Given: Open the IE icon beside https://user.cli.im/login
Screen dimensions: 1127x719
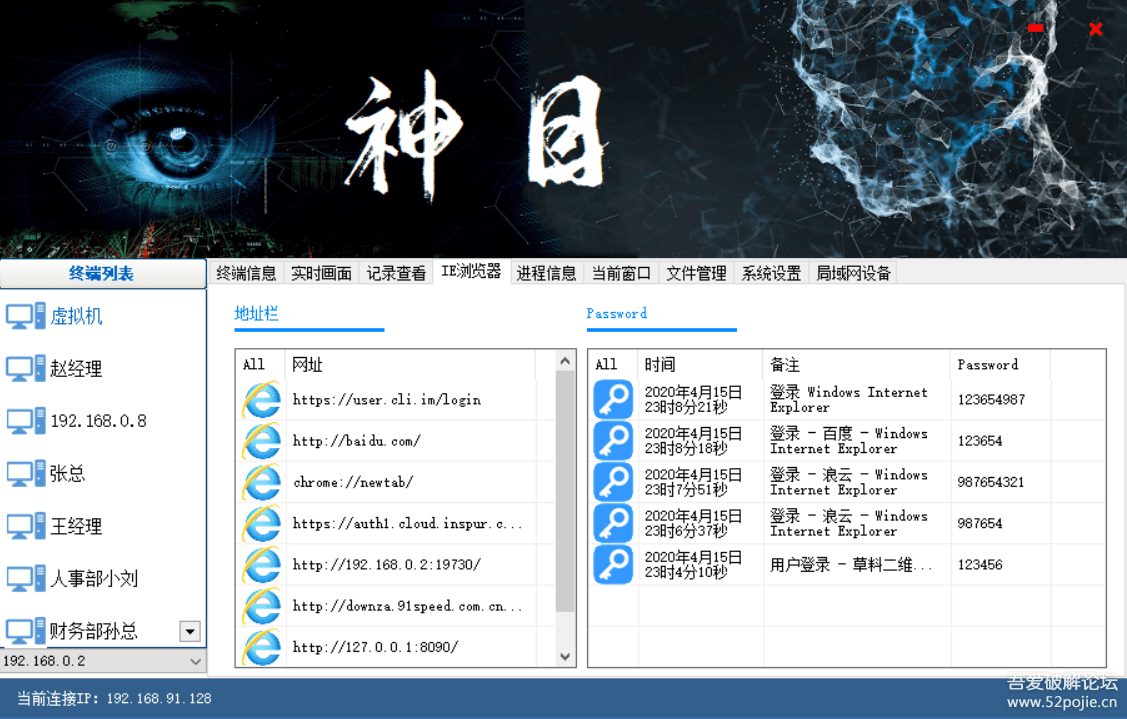Looking at the screenshot, I should pos(260,399).
